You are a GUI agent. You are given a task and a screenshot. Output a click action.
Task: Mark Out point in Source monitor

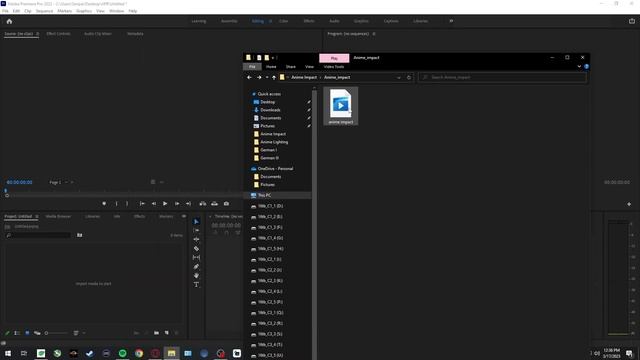click(x=127, y=204)
